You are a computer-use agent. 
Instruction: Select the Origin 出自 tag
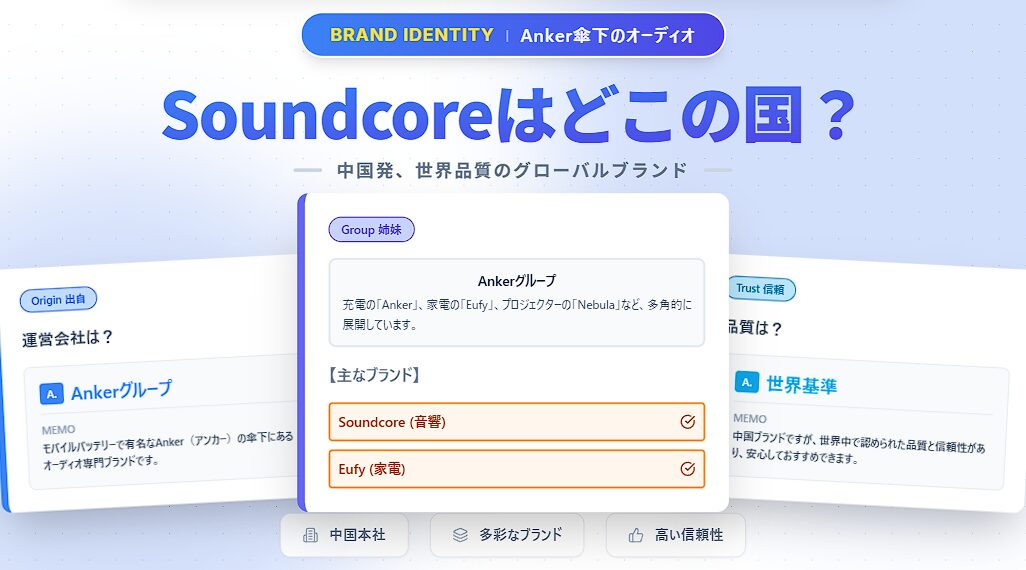pyautogui.click(x=58, y=299)
